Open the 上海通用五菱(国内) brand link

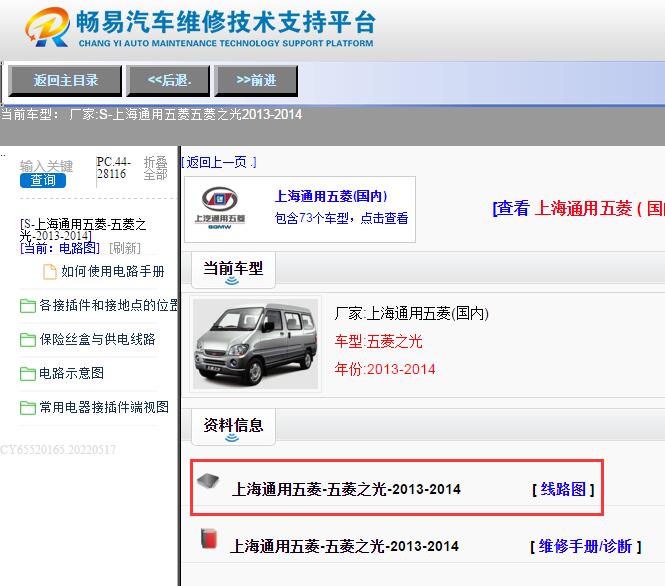[331, 196]
